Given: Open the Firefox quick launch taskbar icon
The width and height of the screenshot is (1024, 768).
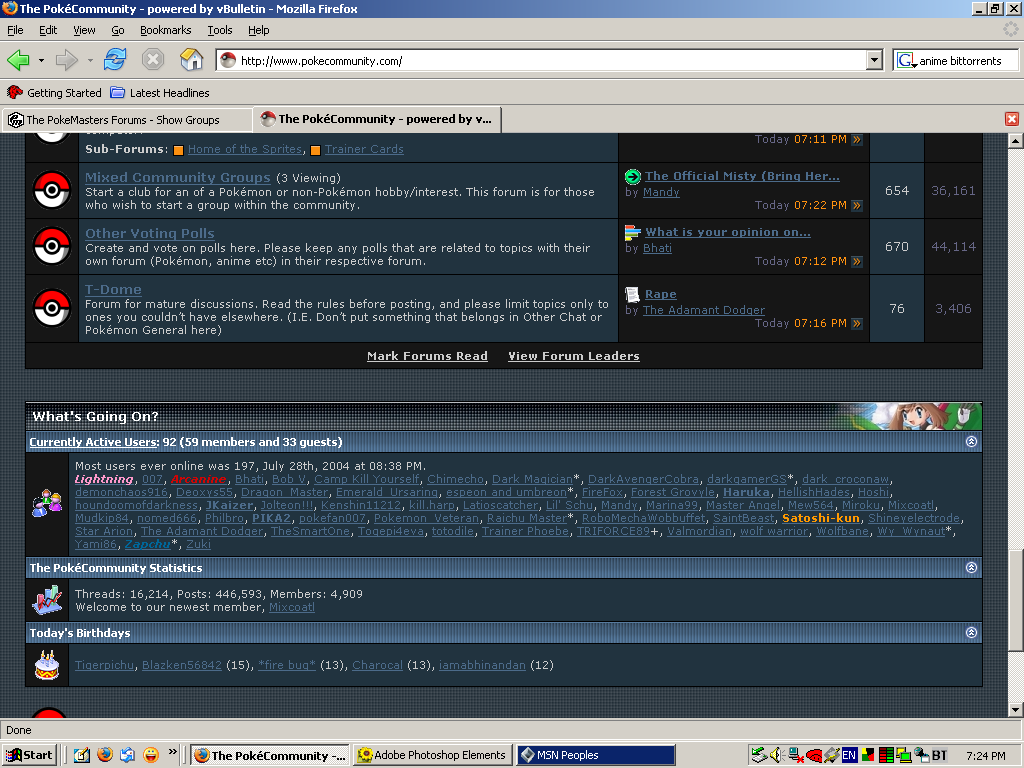Looking at the screenshot, I should (104, 755).
